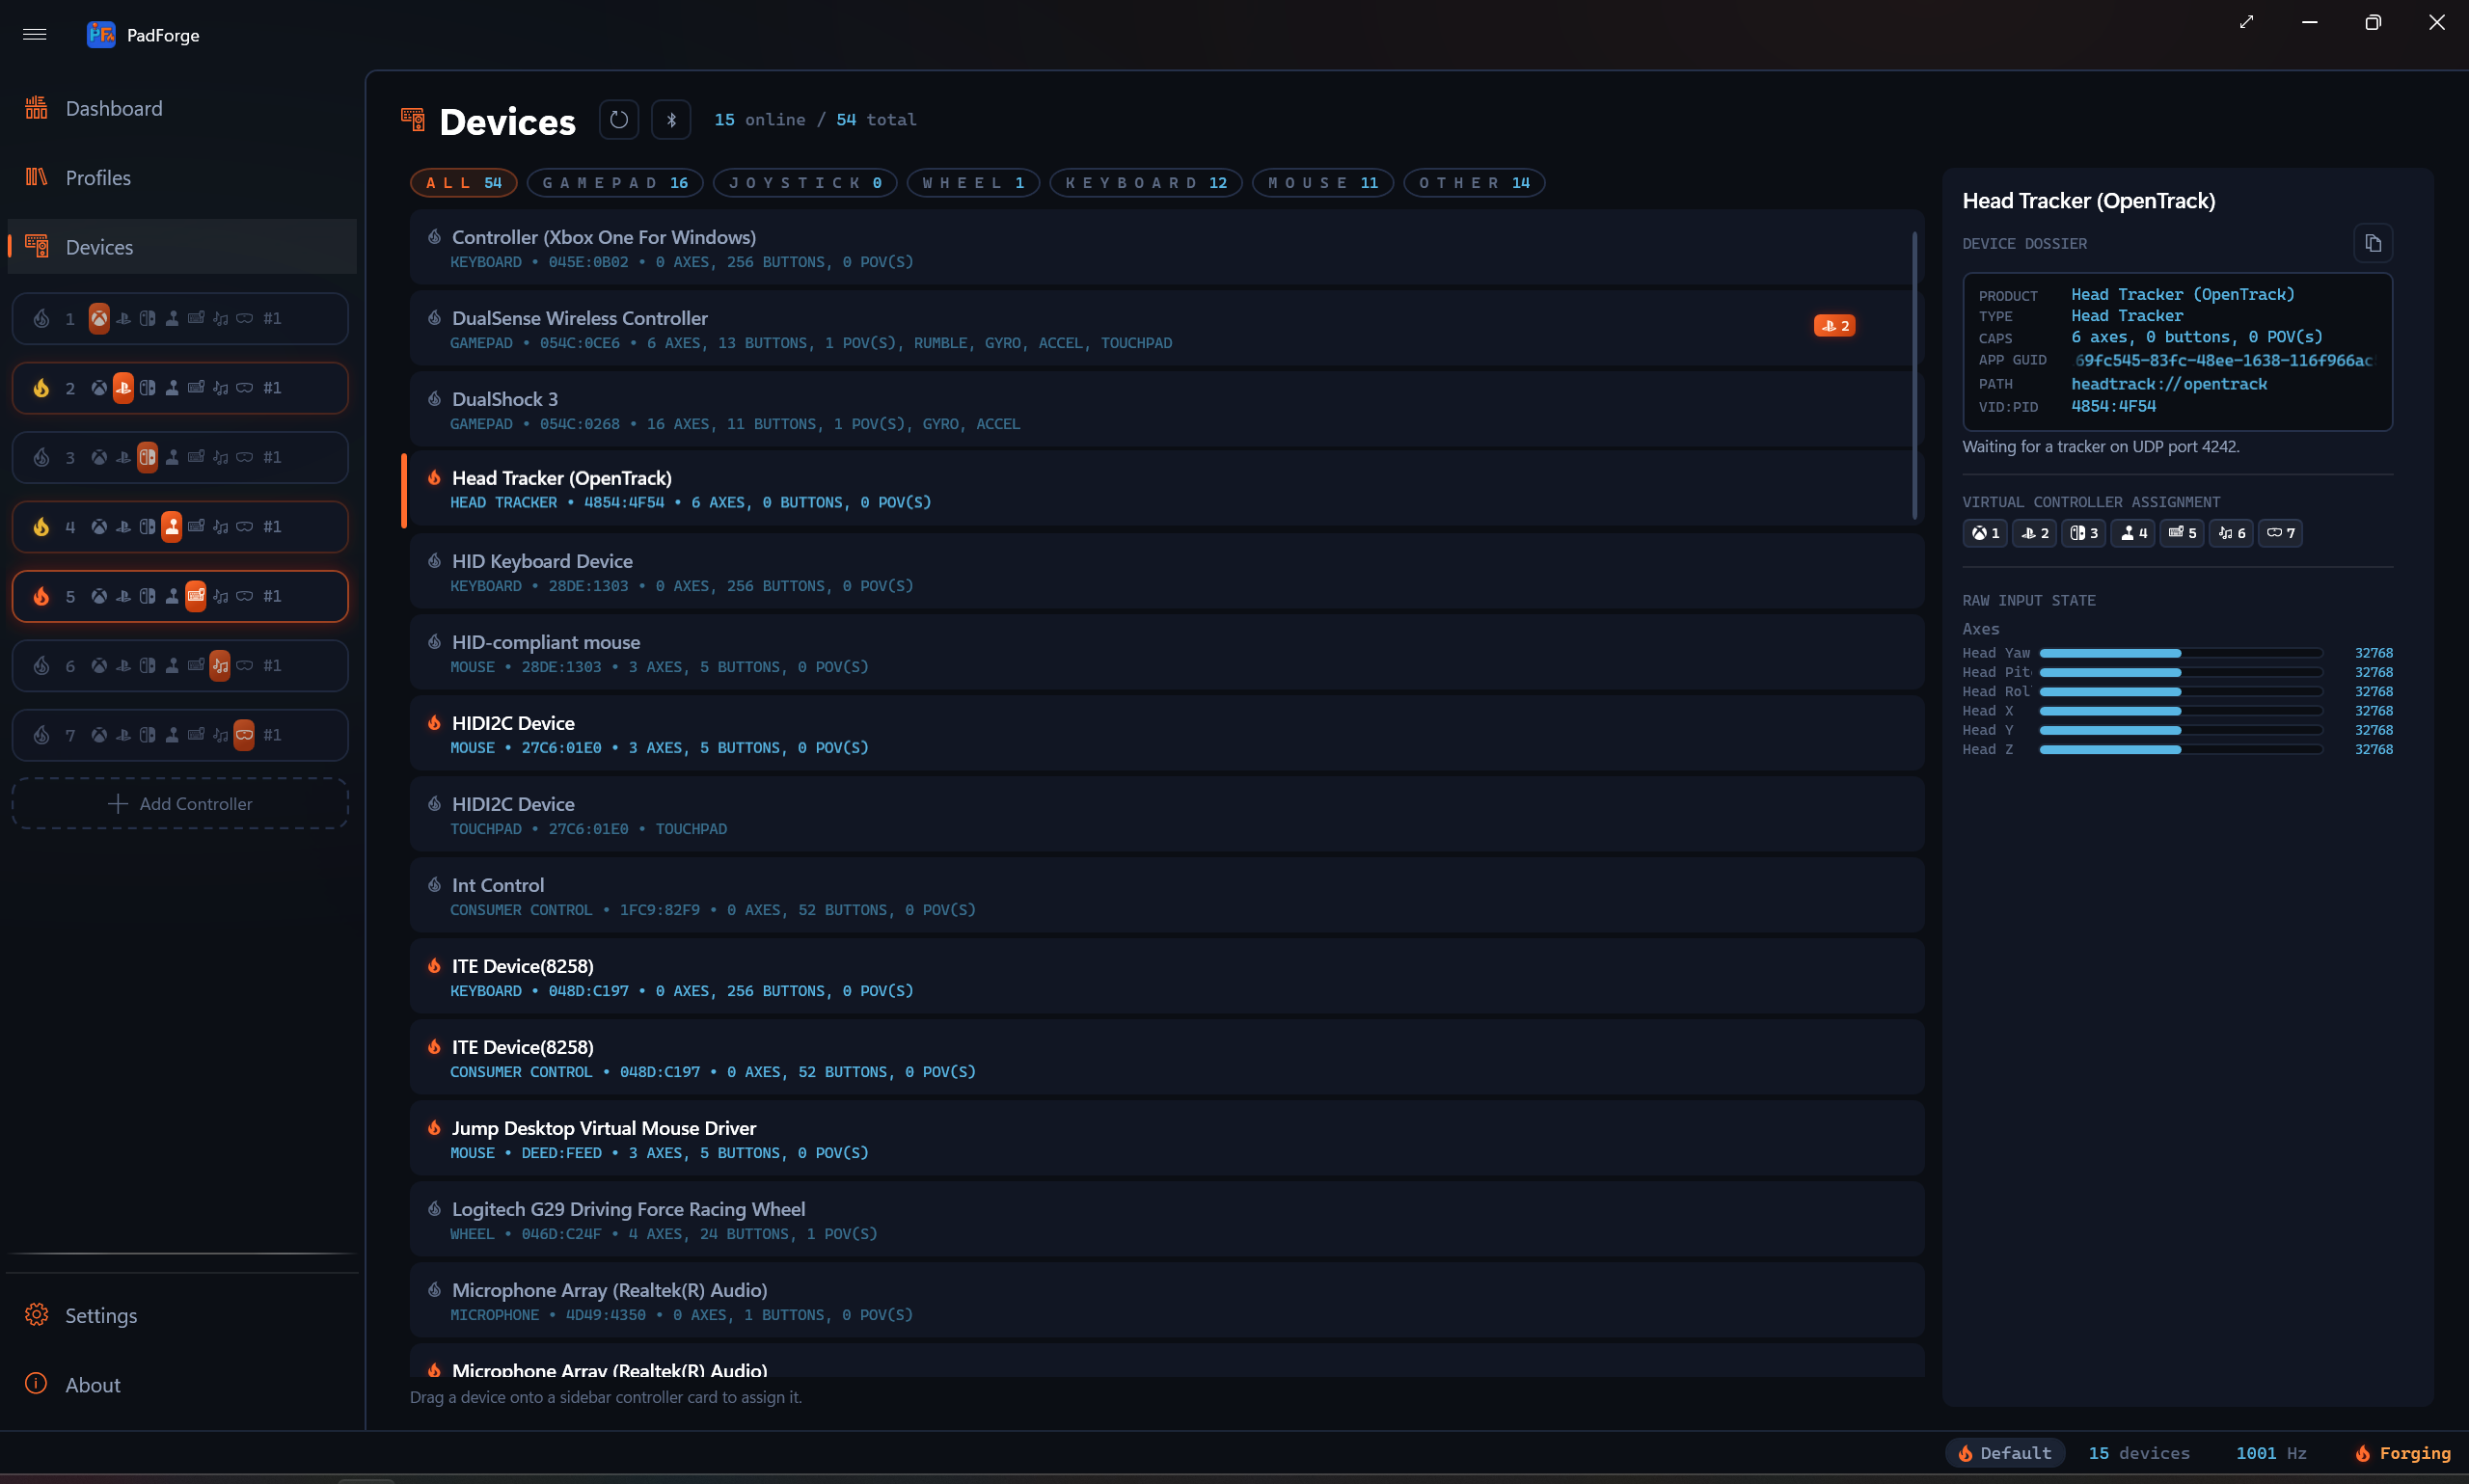Toggle power flame on controller card 3
Screen dimensions: 2469x1484
pos(41,458)
